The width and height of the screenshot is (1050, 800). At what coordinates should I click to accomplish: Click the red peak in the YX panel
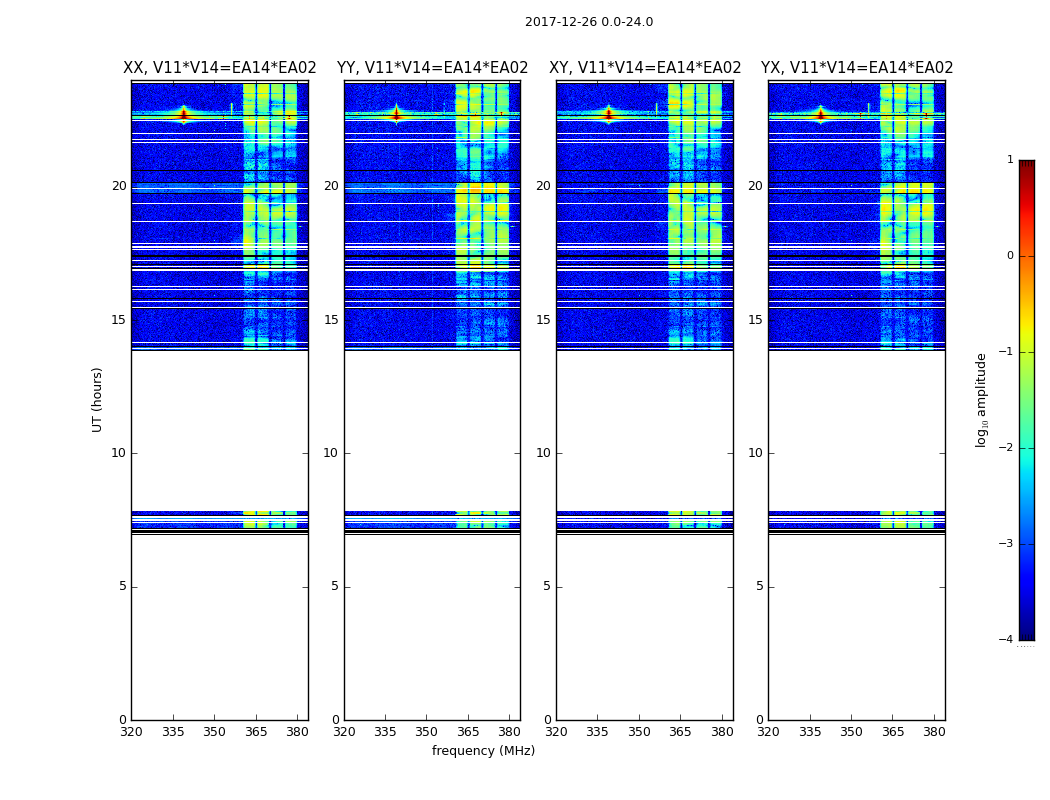[x=820, y=115]
